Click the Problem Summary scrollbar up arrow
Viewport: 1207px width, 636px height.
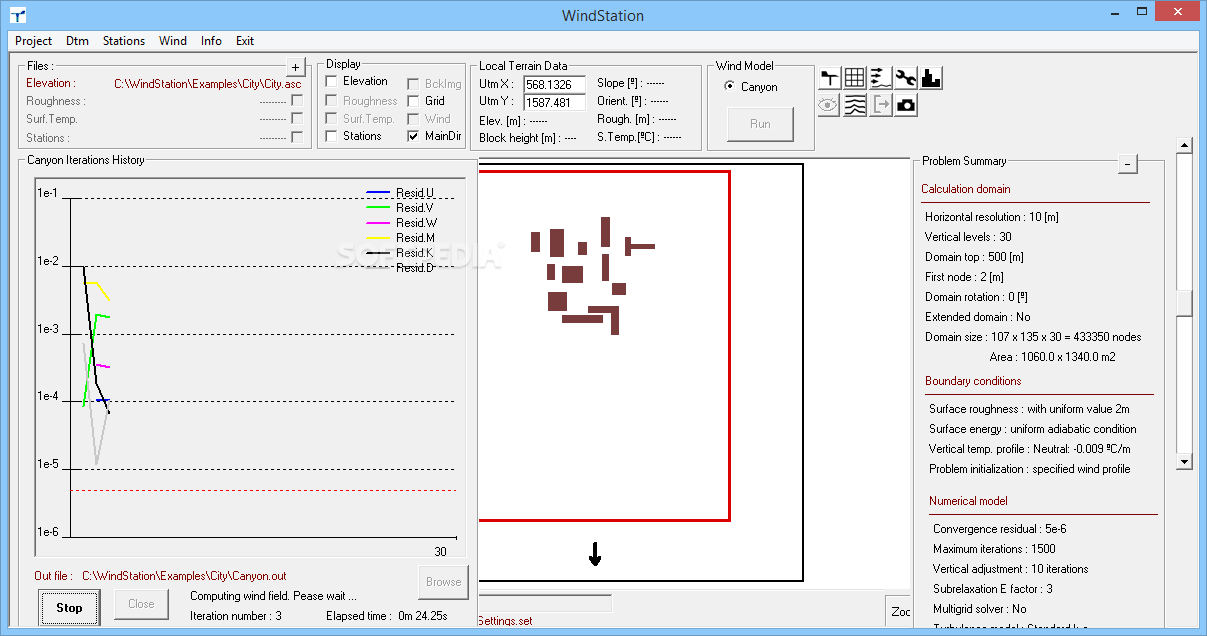tap(1185, 147)
